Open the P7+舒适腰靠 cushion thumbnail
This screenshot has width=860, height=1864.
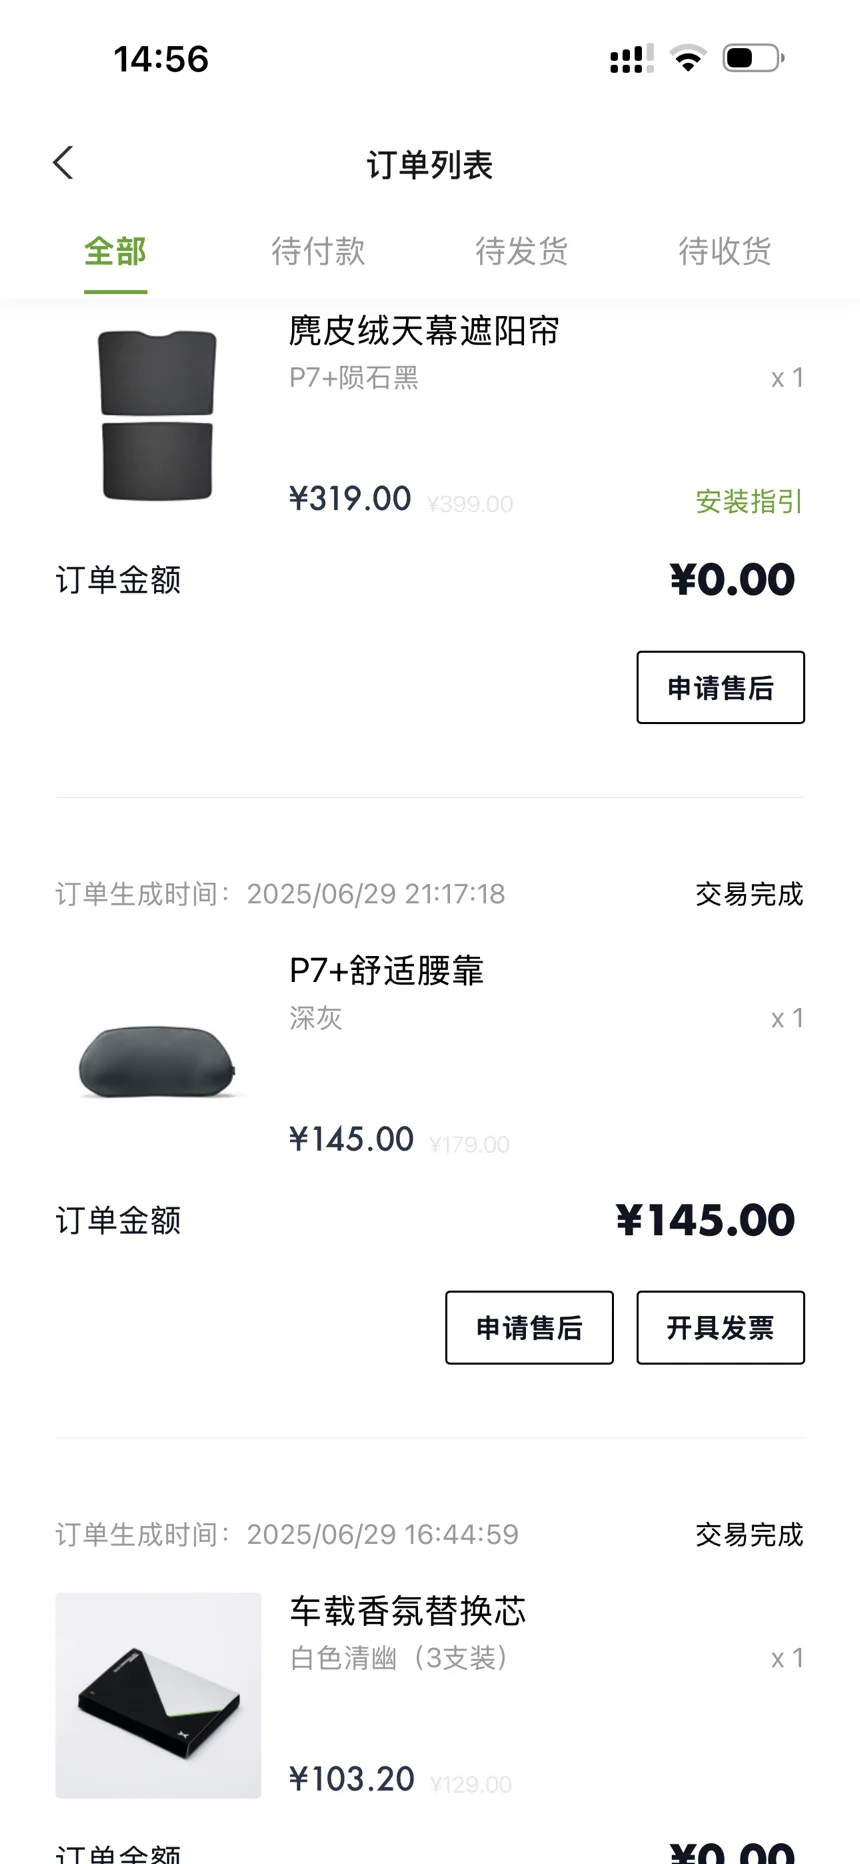(158, 1063)
